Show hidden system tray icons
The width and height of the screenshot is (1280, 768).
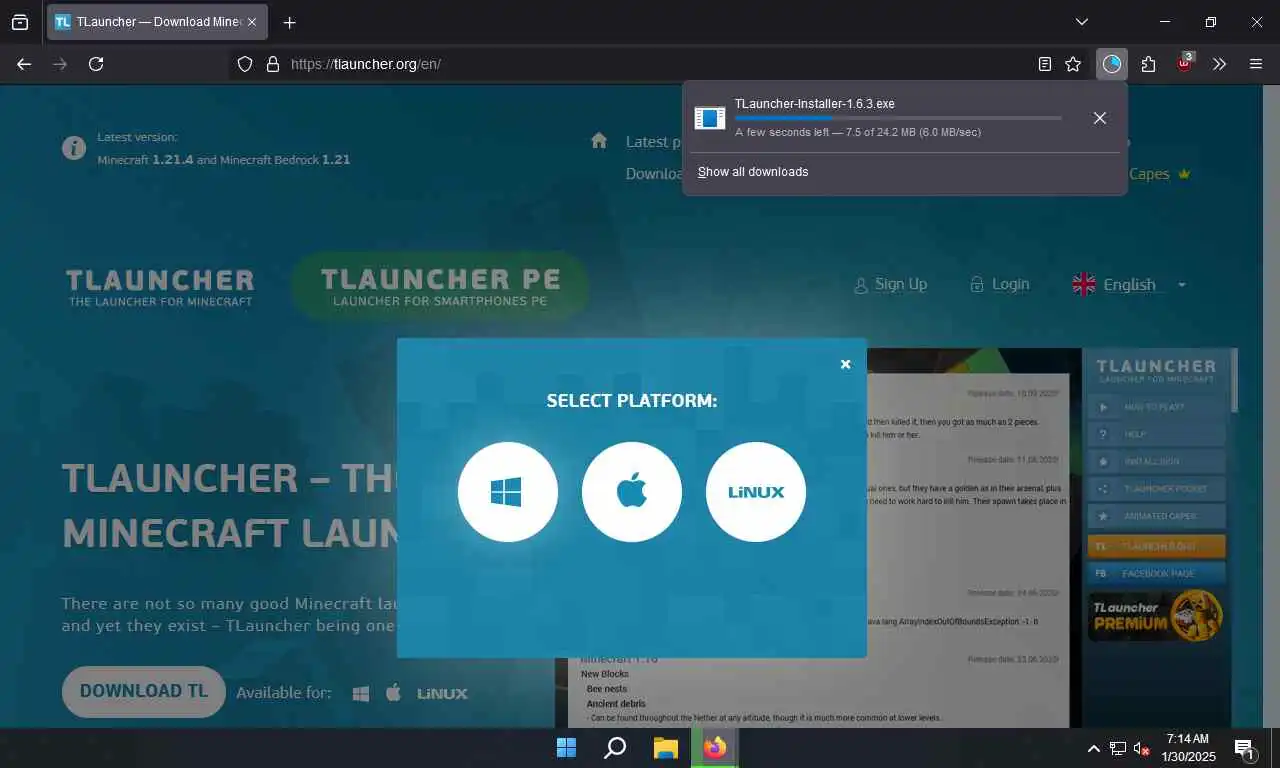[1094, 748]
